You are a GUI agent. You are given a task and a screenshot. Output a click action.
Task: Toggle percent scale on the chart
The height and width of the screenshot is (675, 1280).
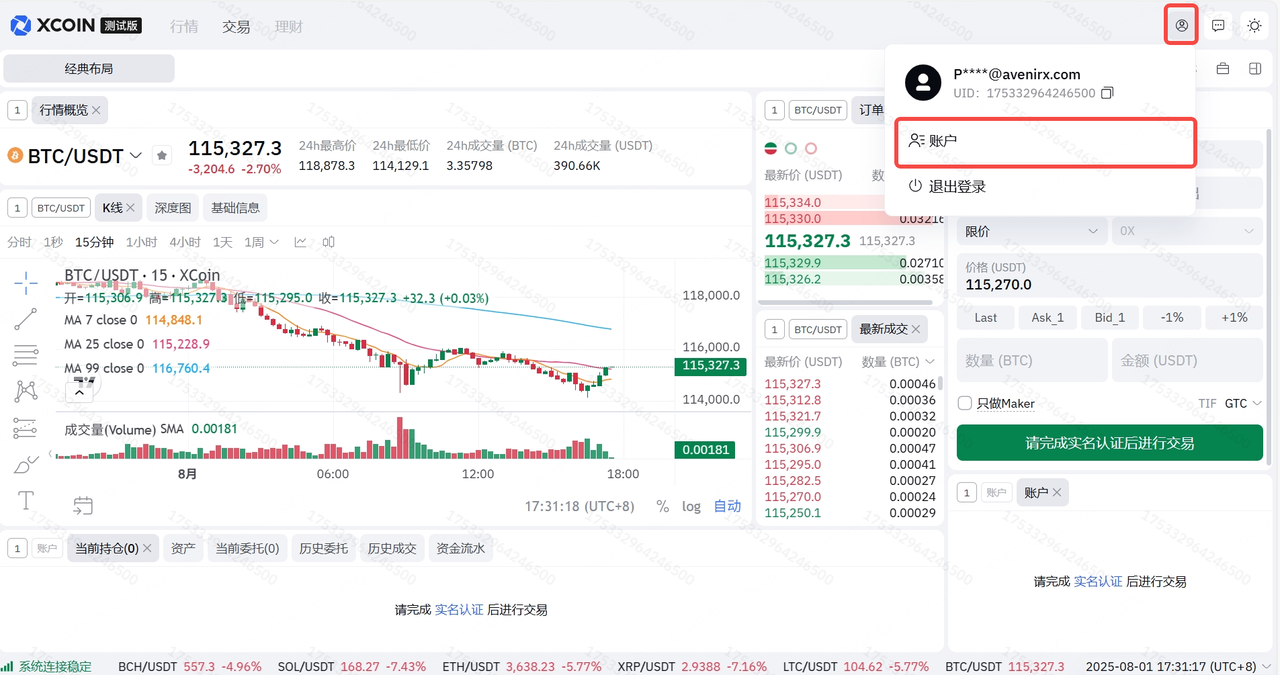[x=662, y=506]
